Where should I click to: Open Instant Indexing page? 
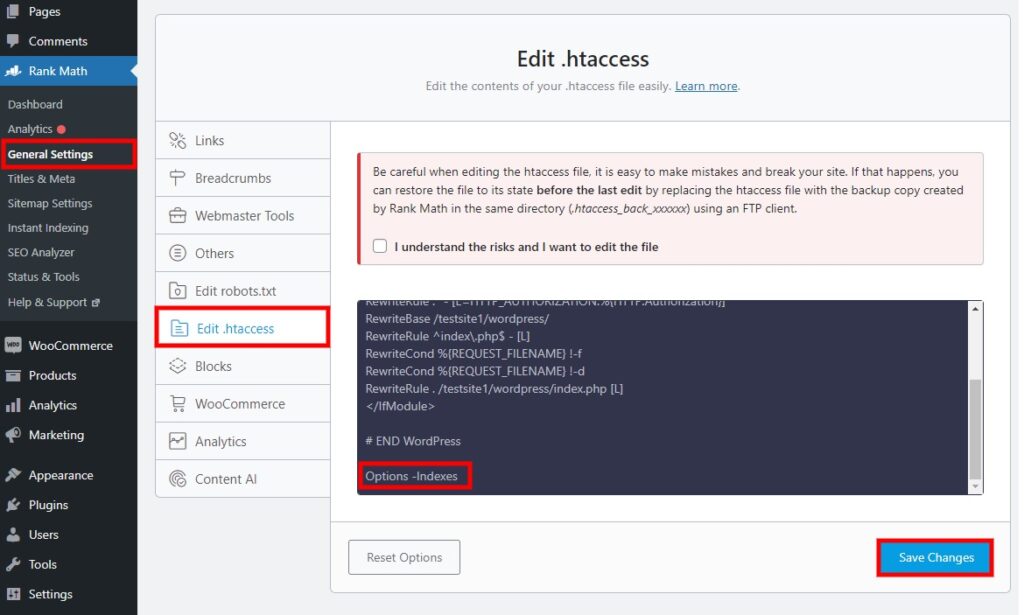(x=48, y=228)
